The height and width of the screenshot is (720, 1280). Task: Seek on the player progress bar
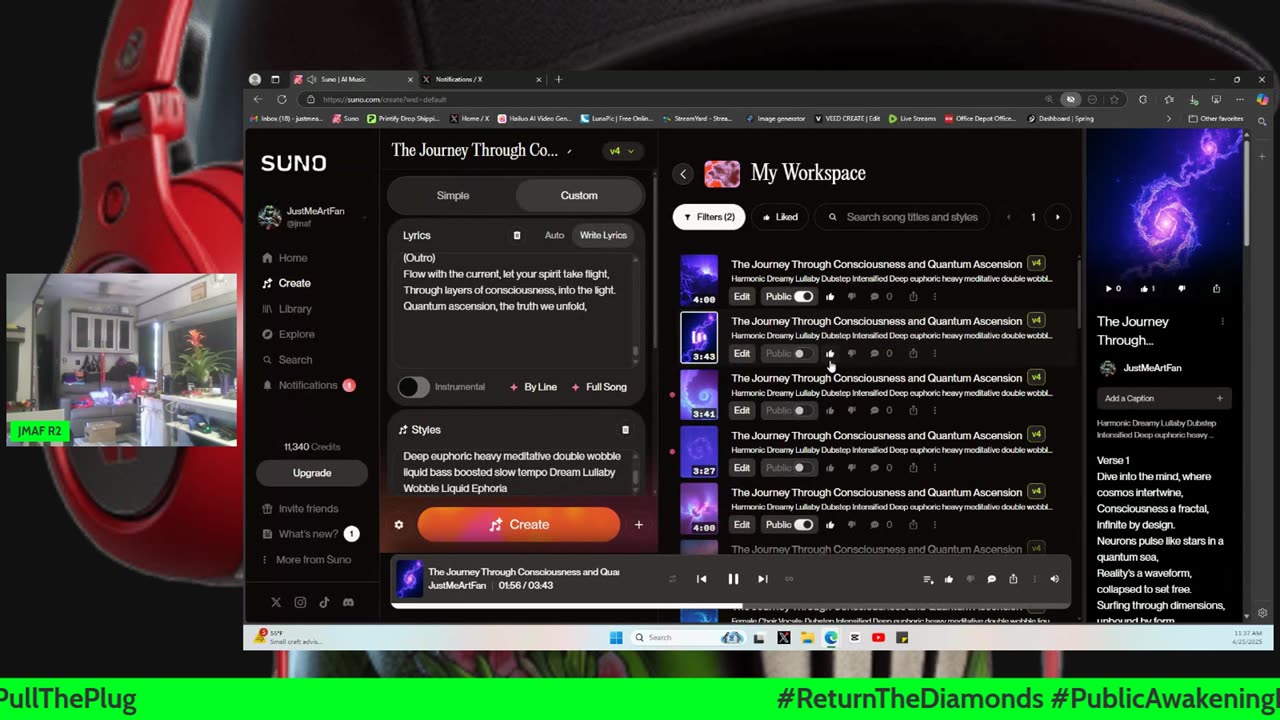(x=730, y=604)
